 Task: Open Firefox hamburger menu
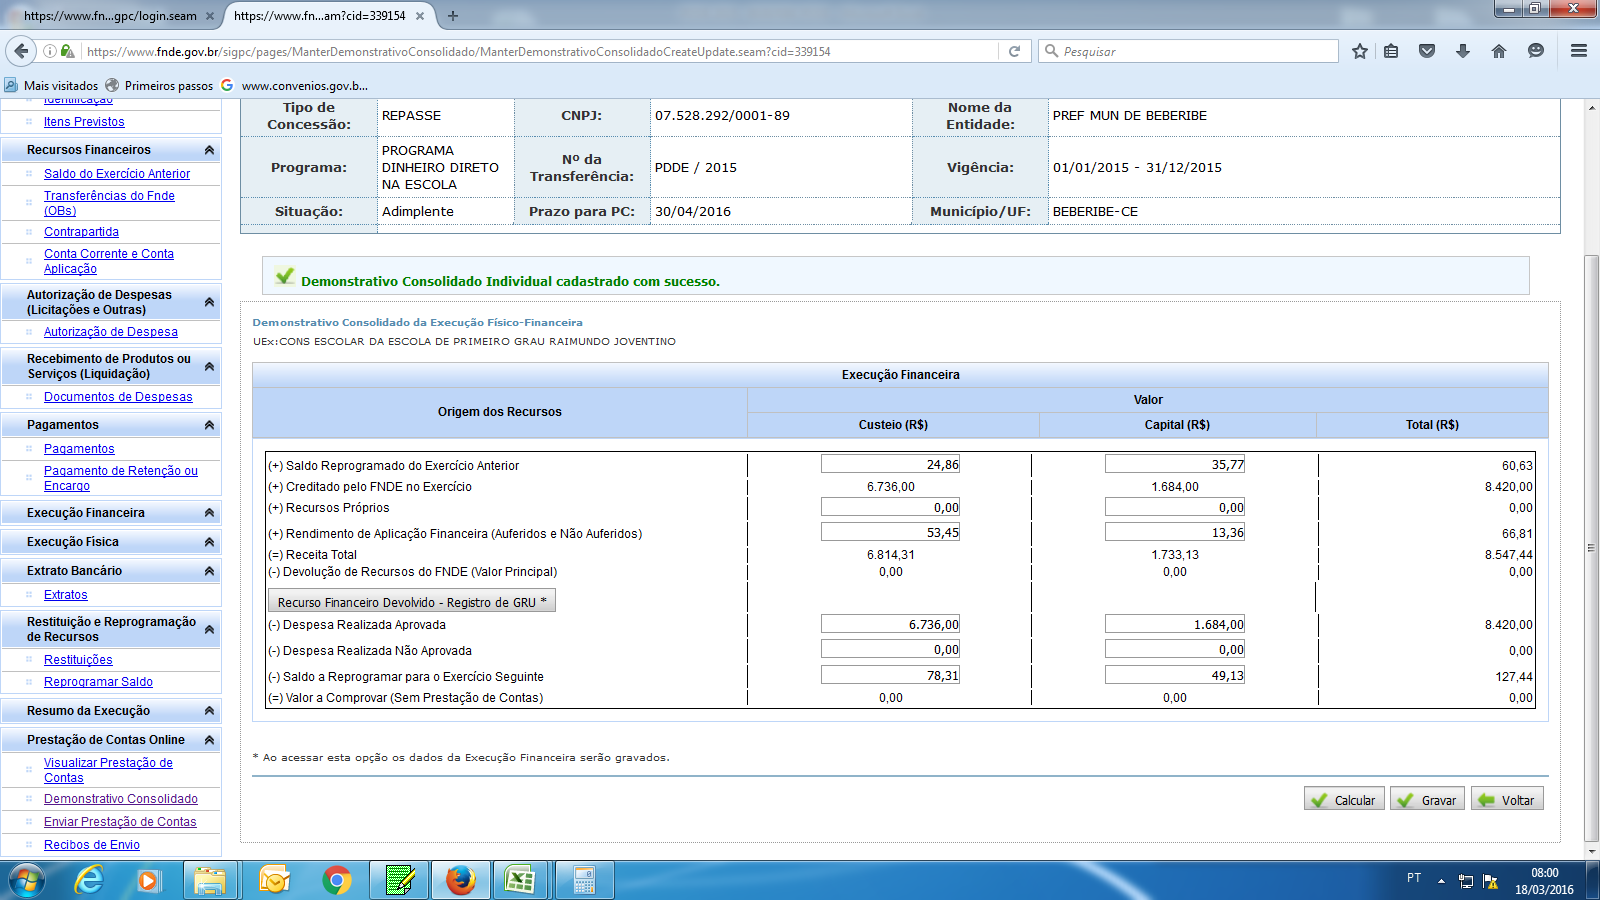tap(1579, 51)
